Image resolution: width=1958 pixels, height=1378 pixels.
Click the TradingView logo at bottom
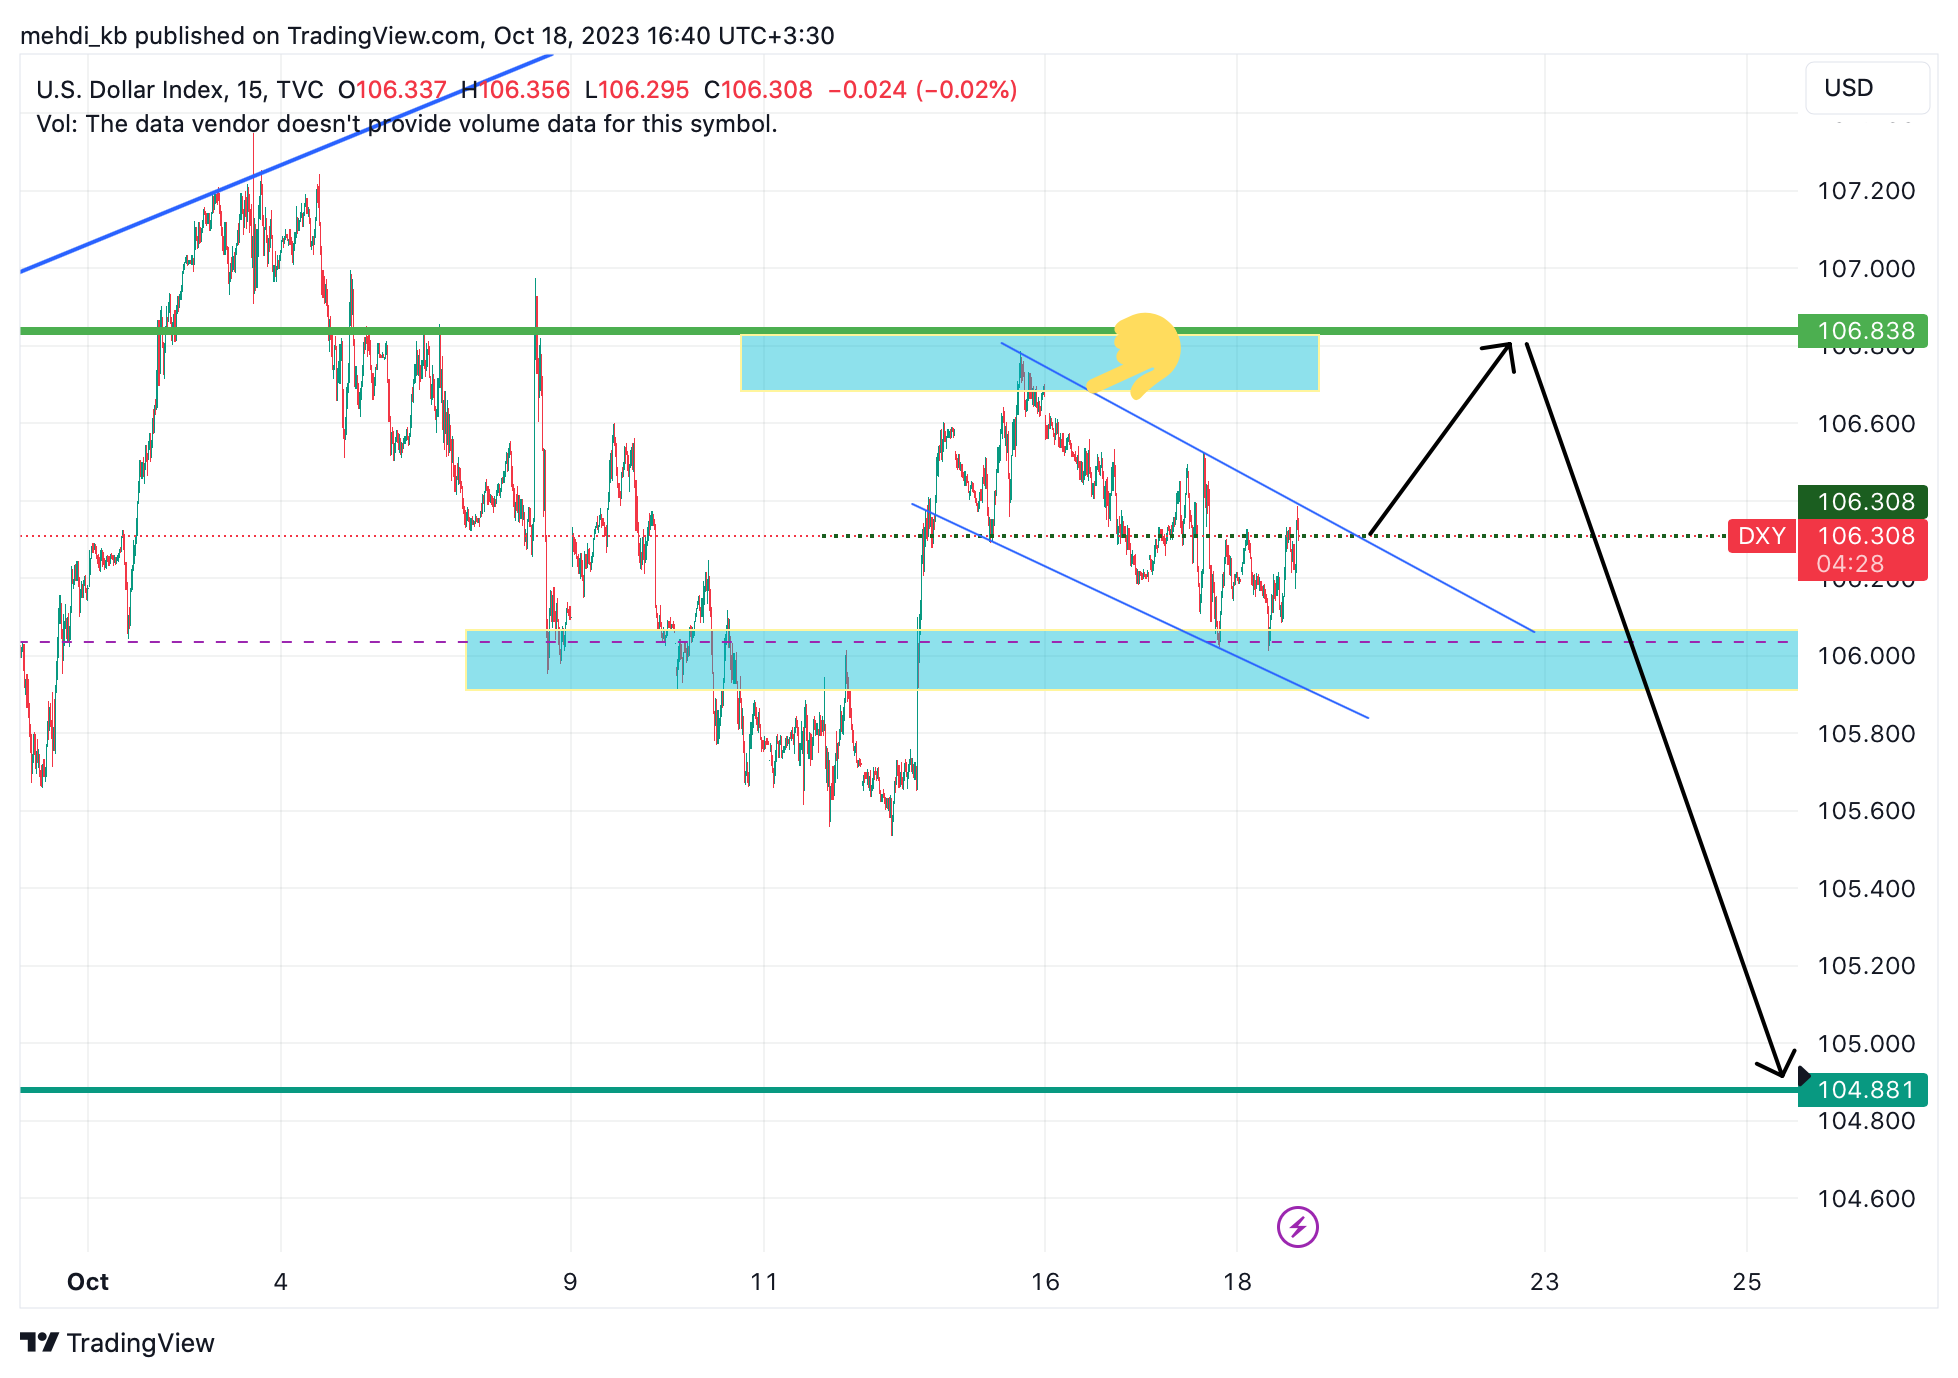click(117, 1343)
